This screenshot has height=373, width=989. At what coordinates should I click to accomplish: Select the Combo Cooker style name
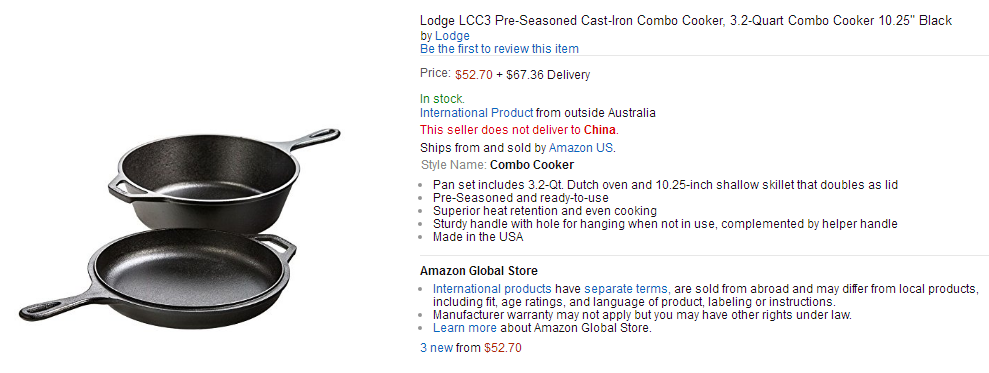532,165
